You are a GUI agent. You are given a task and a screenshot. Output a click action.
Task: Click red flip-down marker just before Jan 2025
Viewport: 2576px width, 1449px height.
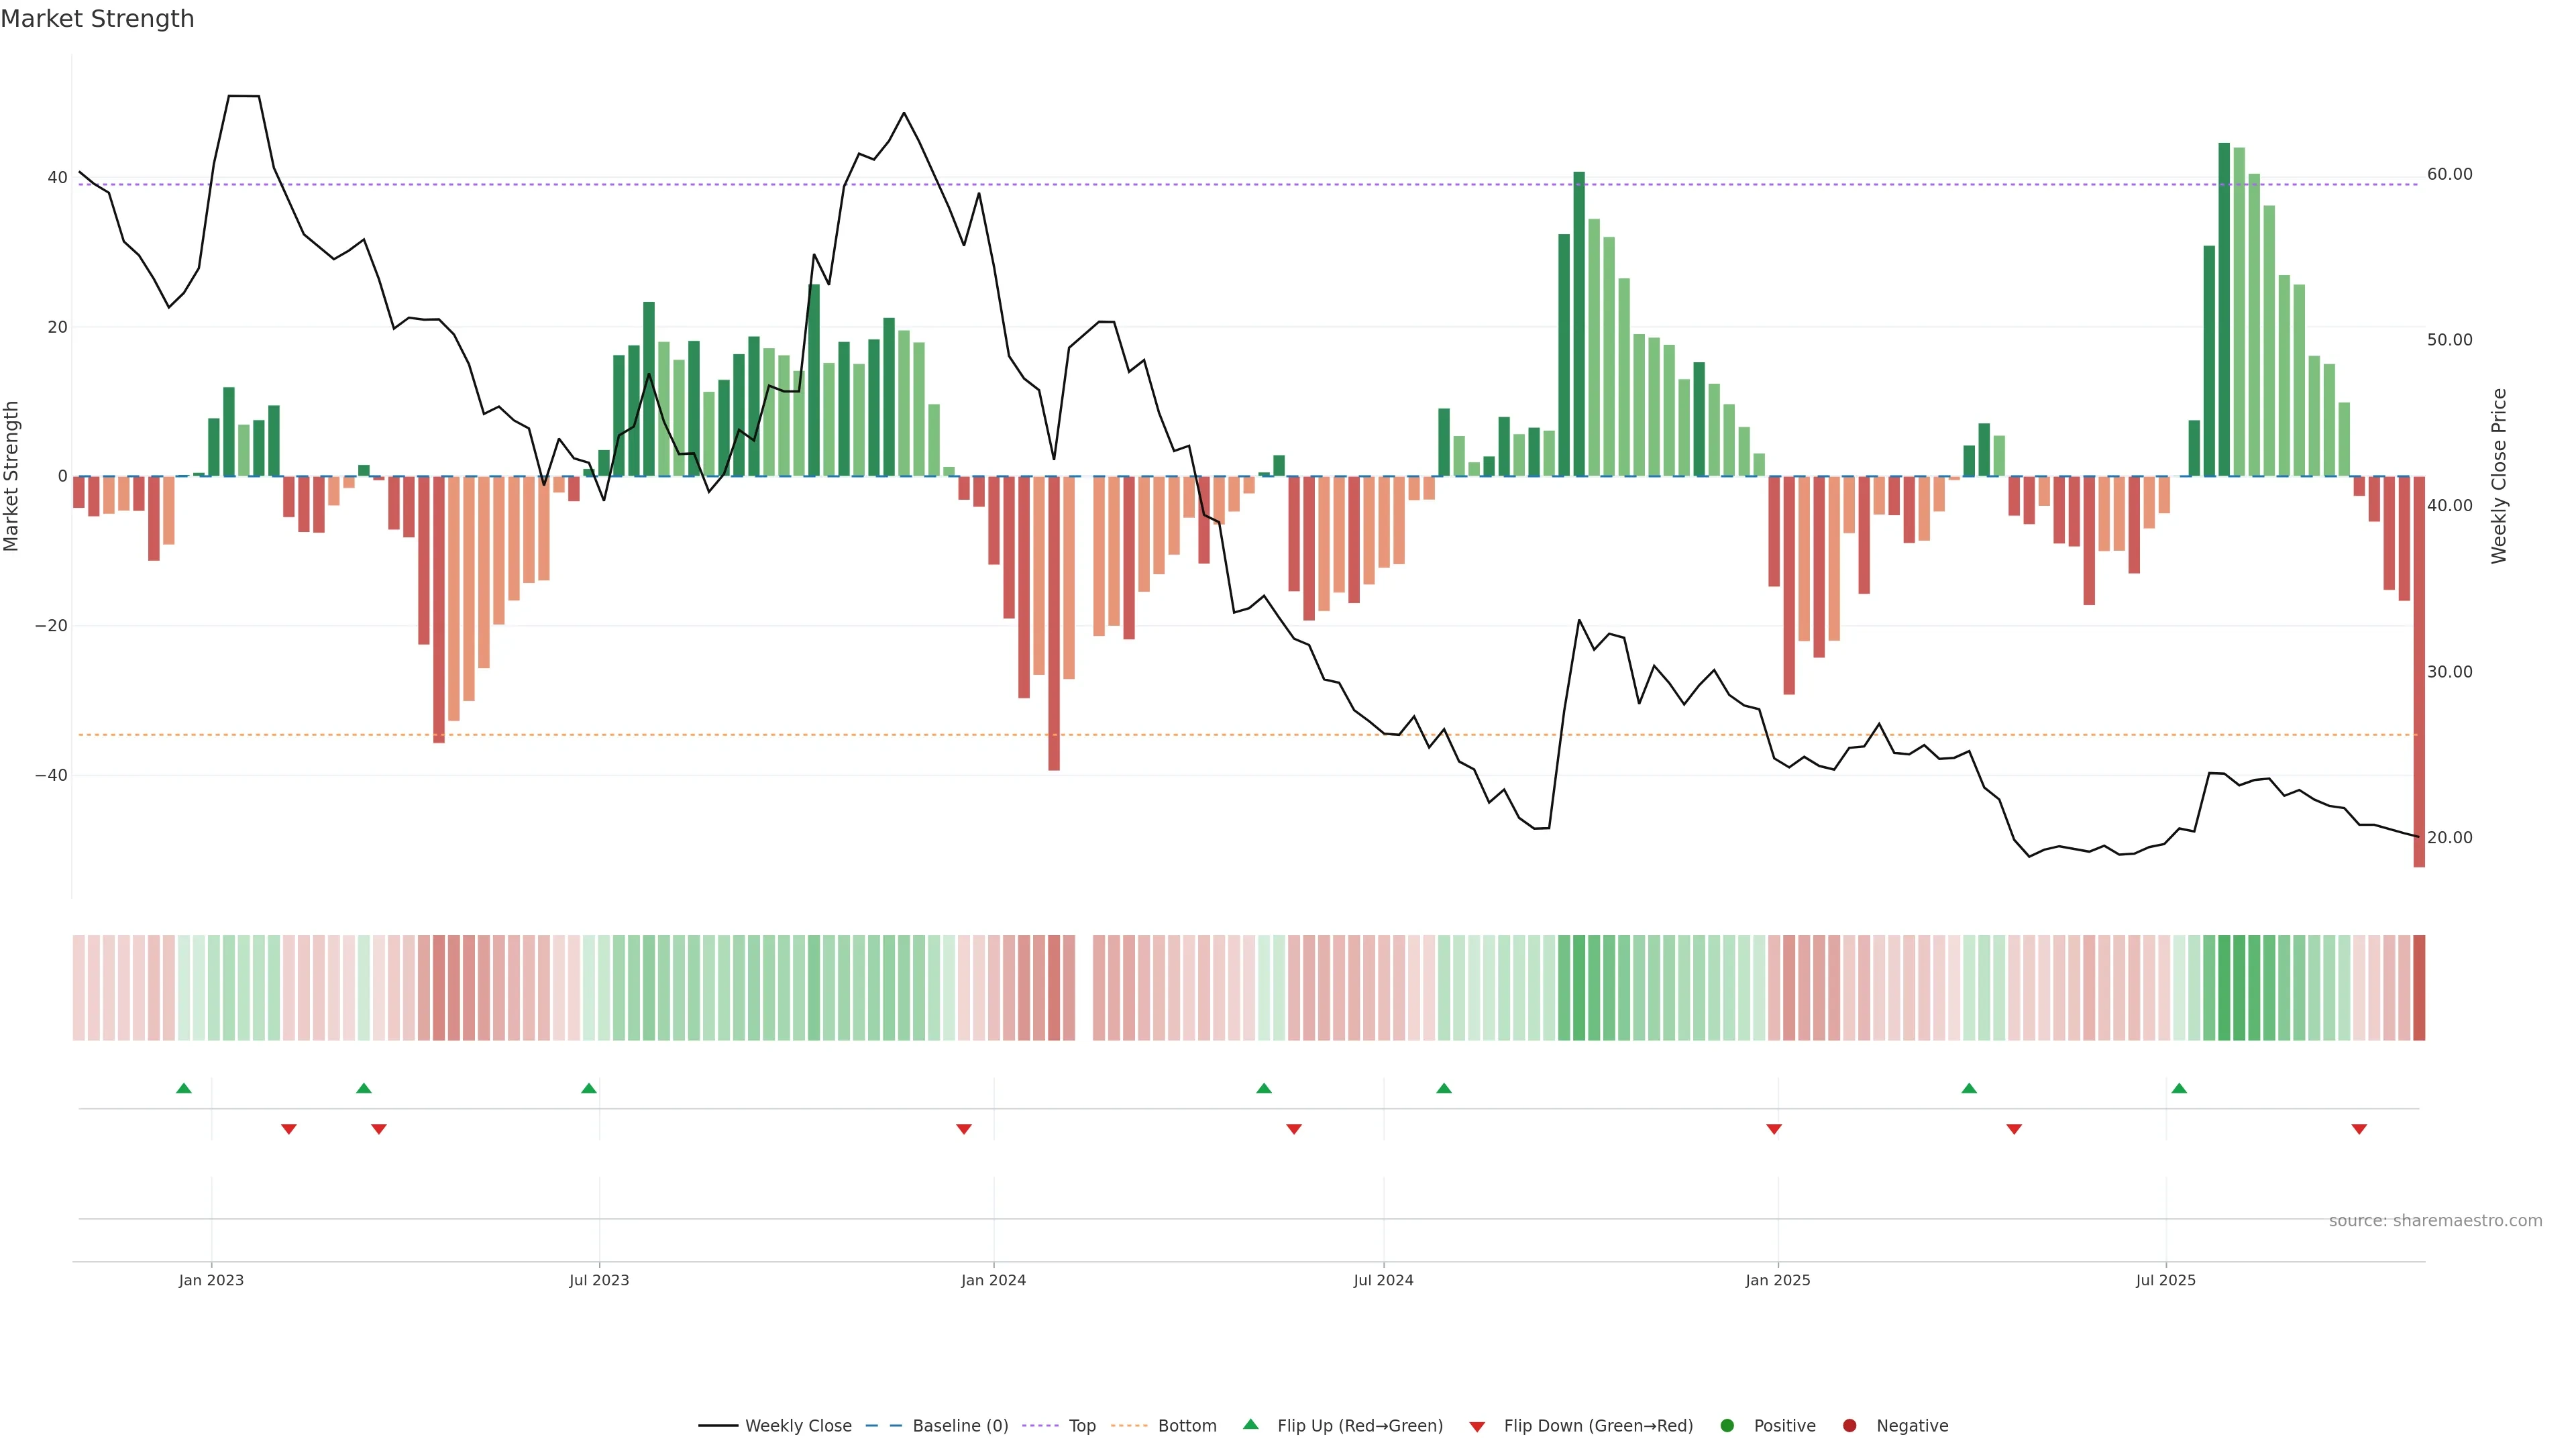click(x=1774, y=1129)
